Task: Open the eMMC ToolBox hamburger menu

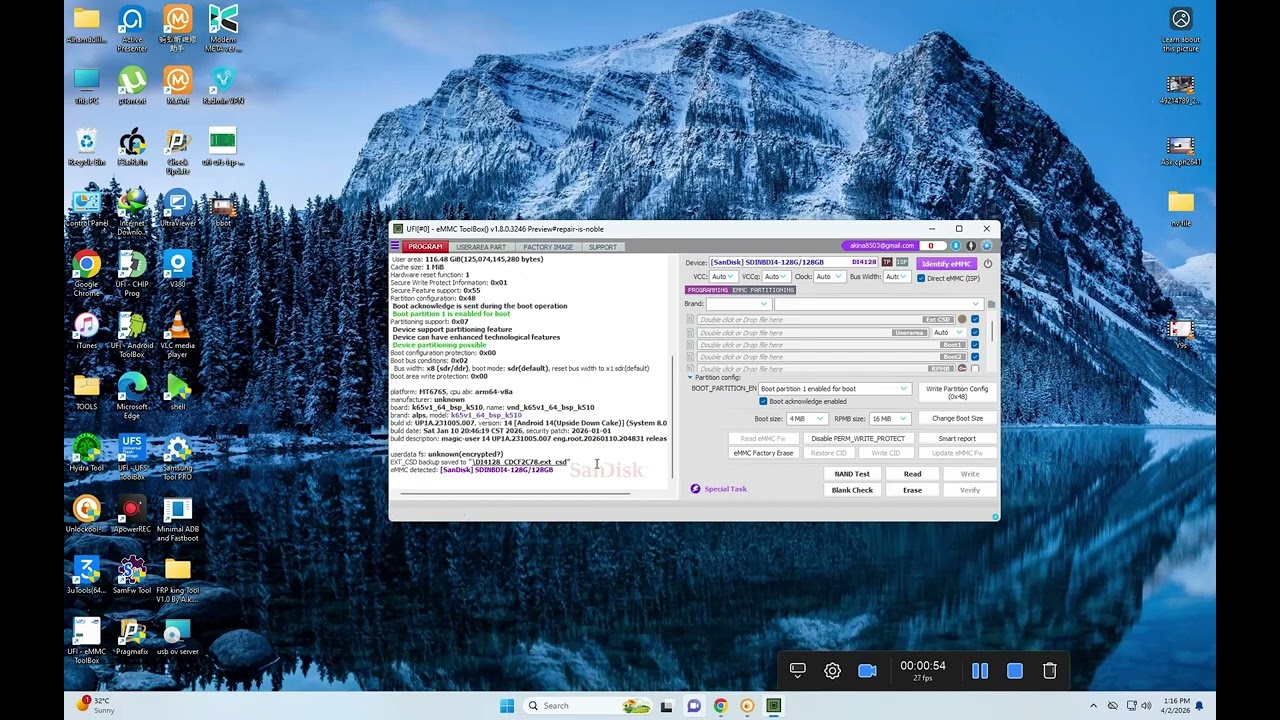Action: point(395,246)
